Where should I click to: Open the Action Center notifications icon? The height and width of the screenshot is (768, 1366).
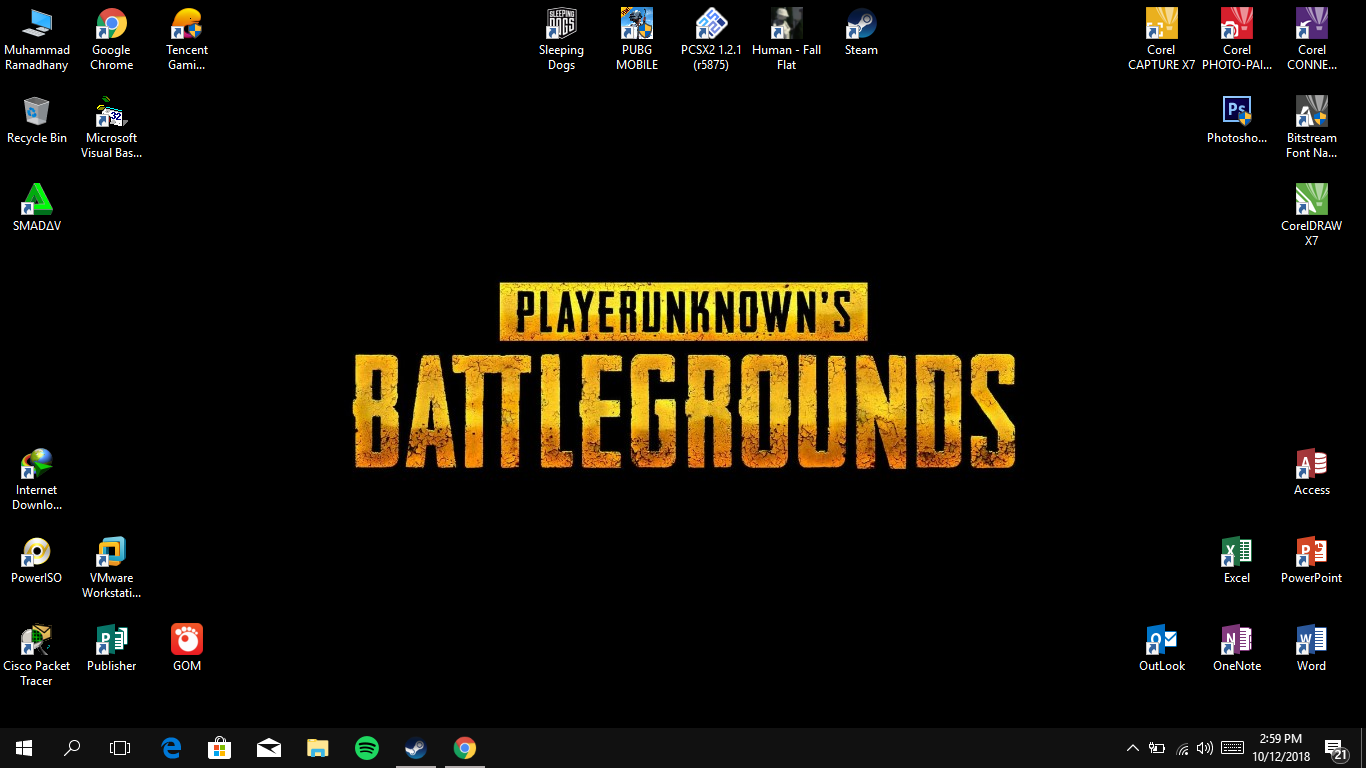pos(1336,748)
